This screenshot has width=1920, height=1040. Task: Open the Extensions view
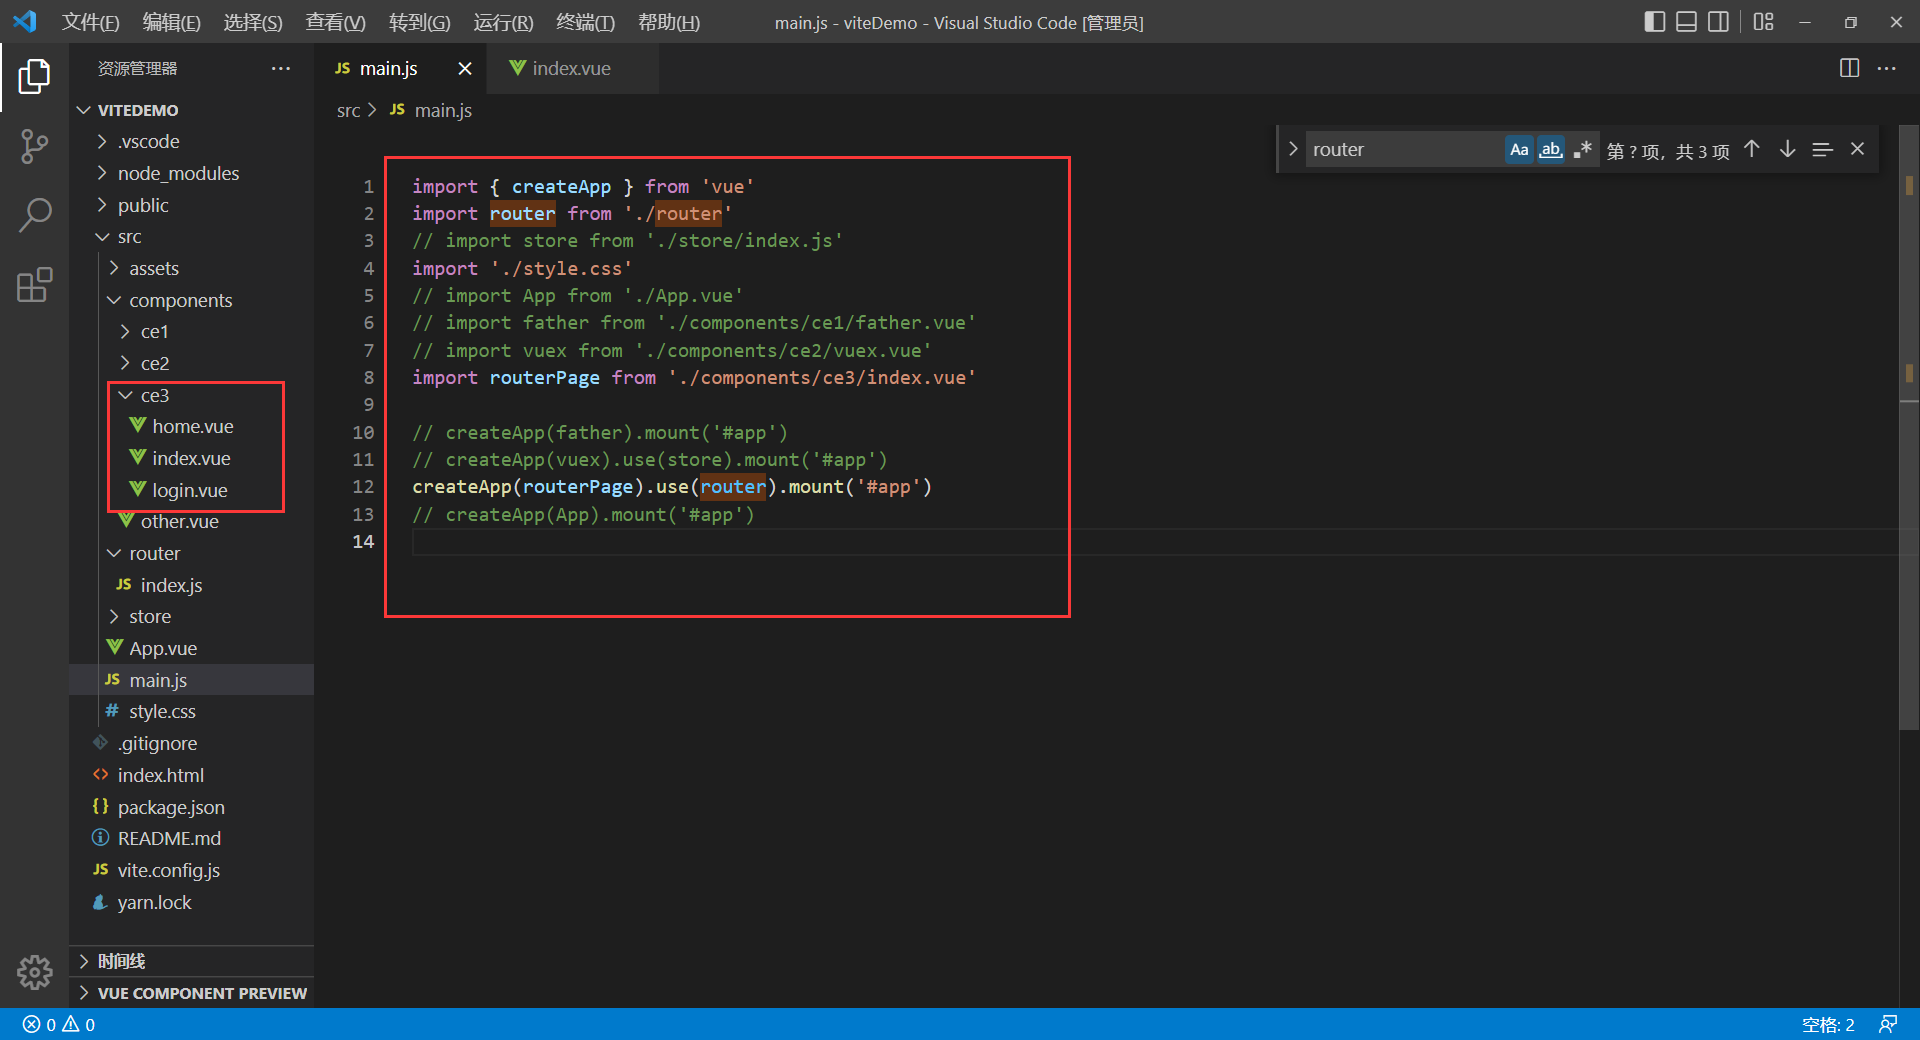point(34,285)
